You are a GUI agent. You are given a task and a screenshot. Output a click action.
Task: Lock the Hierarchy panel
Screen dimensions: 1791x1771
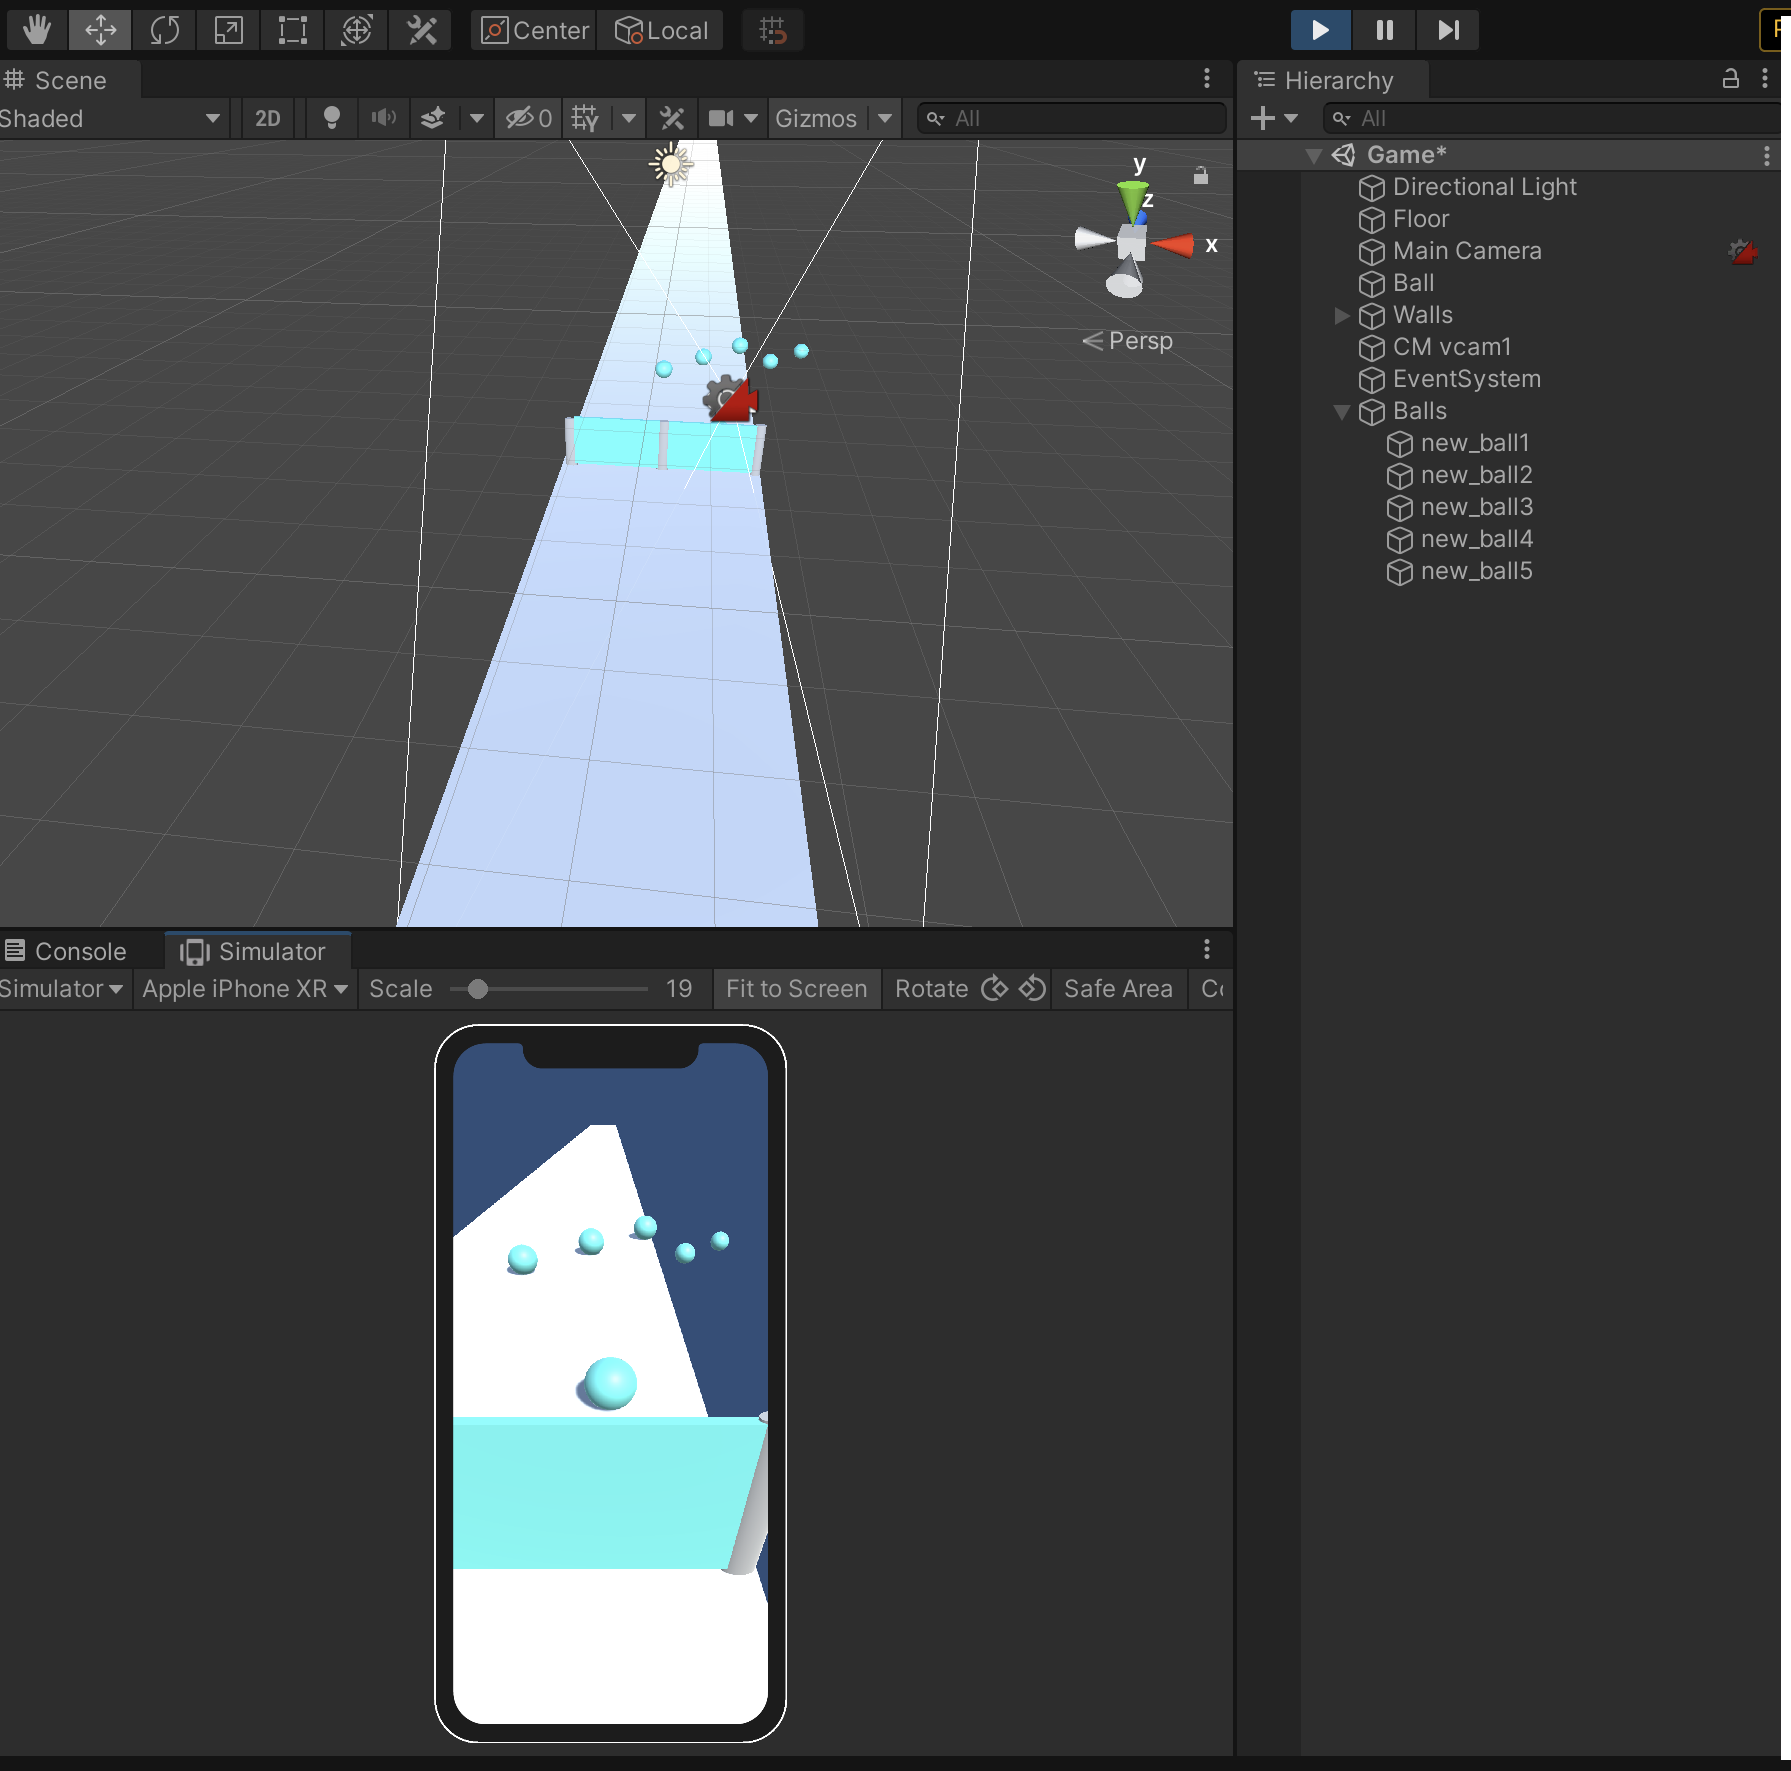coord(1730,78)
